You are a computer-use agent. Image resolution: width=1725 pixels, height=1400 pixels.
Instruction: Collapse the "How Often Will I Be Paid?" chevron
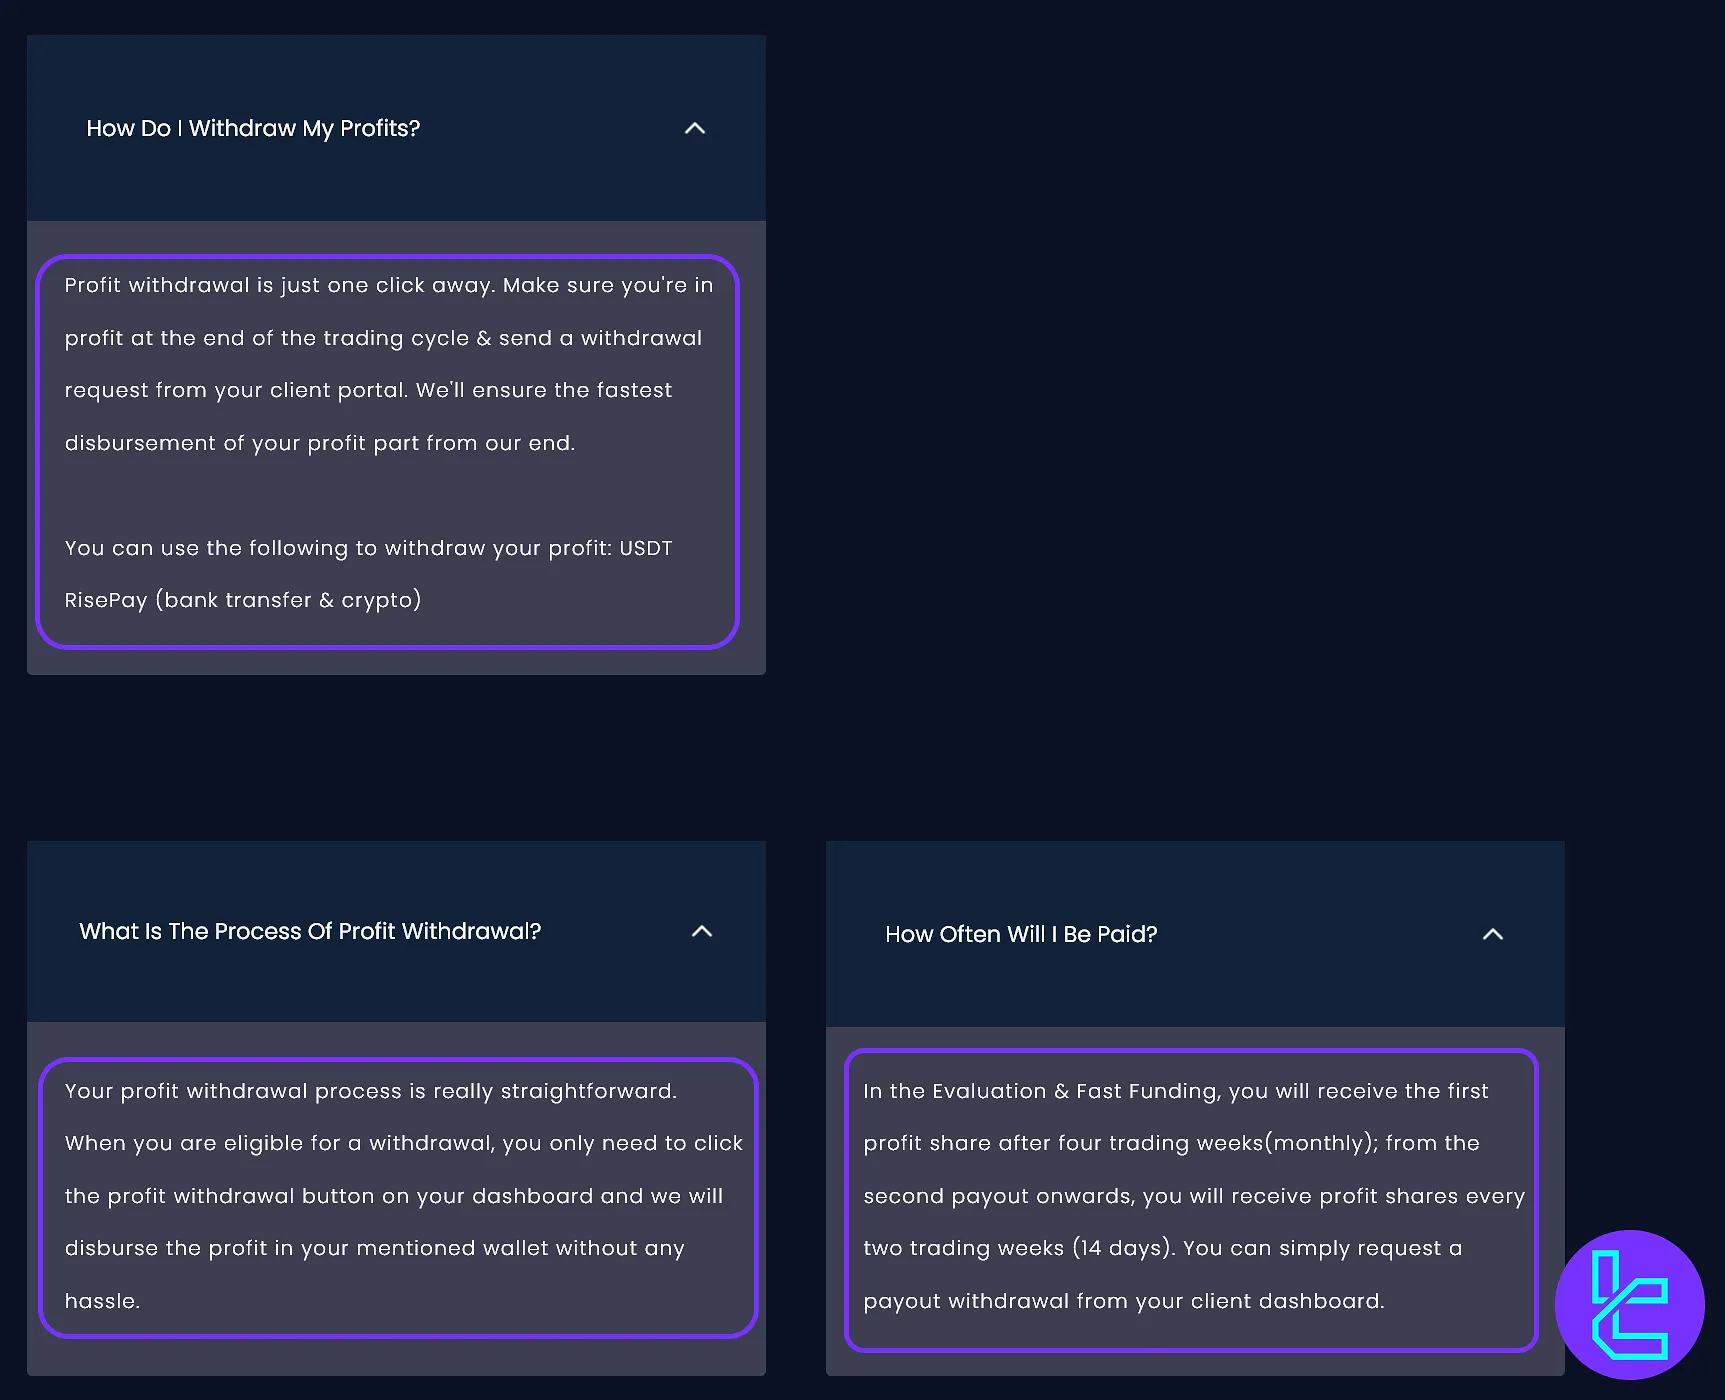tap(1492, 934)
